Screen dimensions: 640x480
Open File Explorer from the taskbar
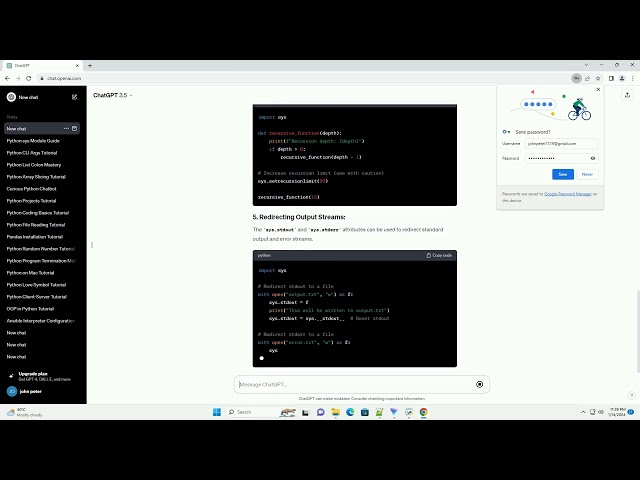(336, 412)
